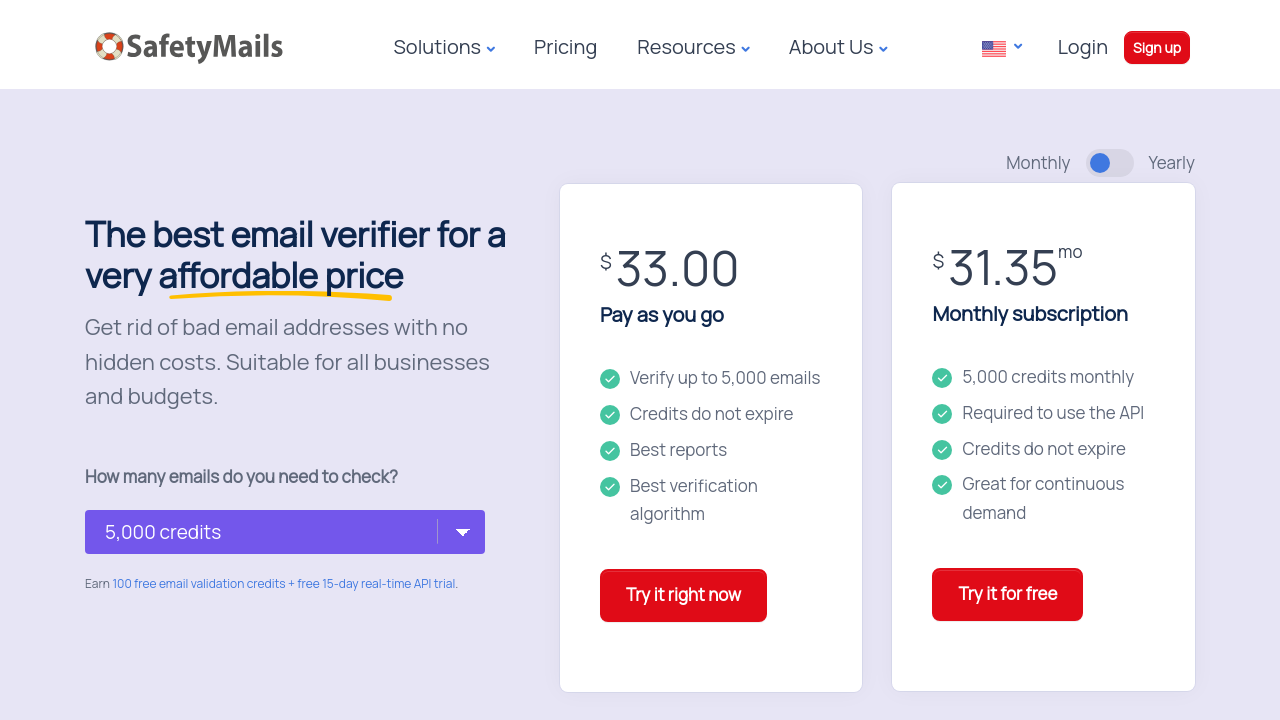Screen dimensions: 1280x720
Task: Click the US flag language icon
Action: (993, 48)
